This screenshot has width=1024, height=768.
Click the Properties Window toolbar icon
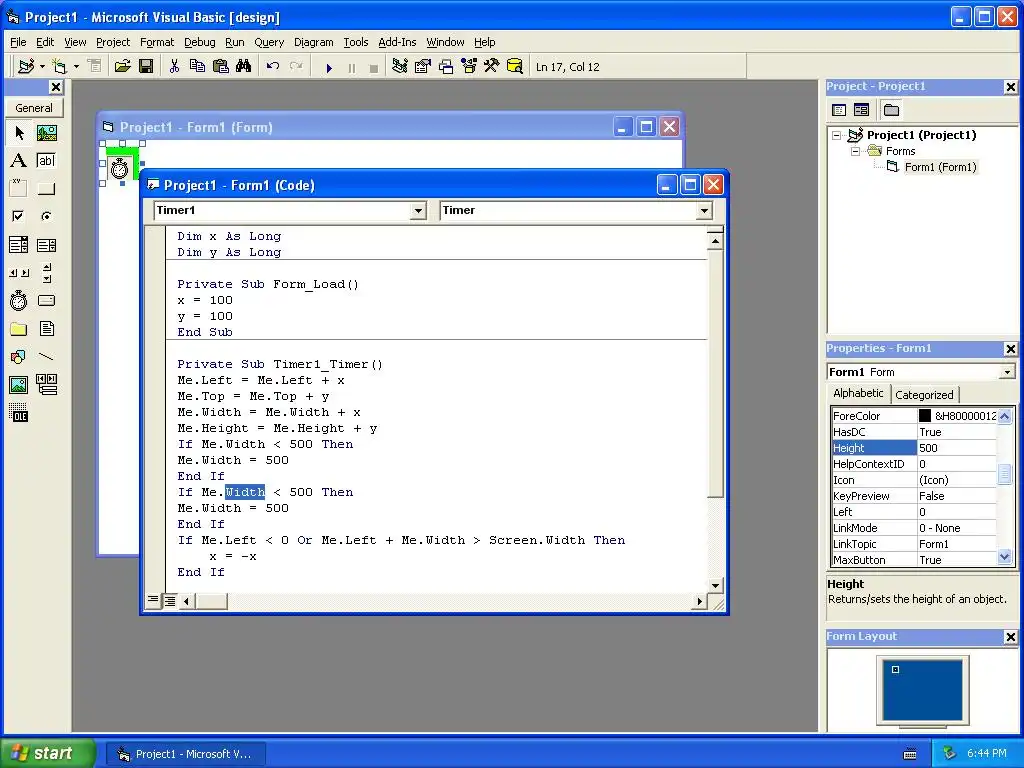coord(423,66)
